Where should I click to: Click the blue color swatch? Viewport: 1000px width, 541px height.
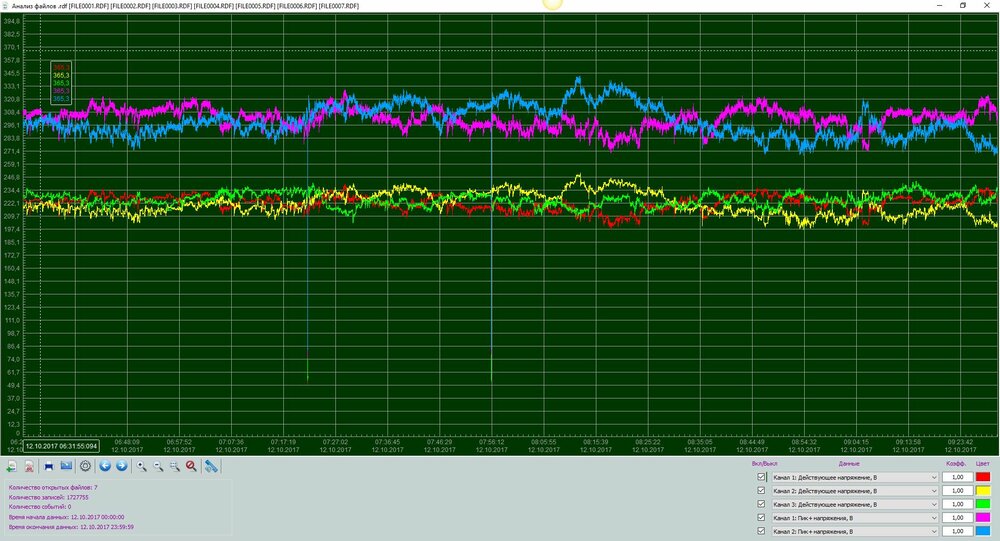coord(983,531)
